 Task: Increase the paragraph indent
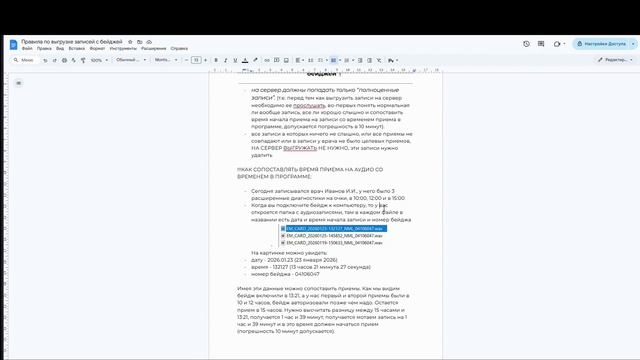pos(369,60)
